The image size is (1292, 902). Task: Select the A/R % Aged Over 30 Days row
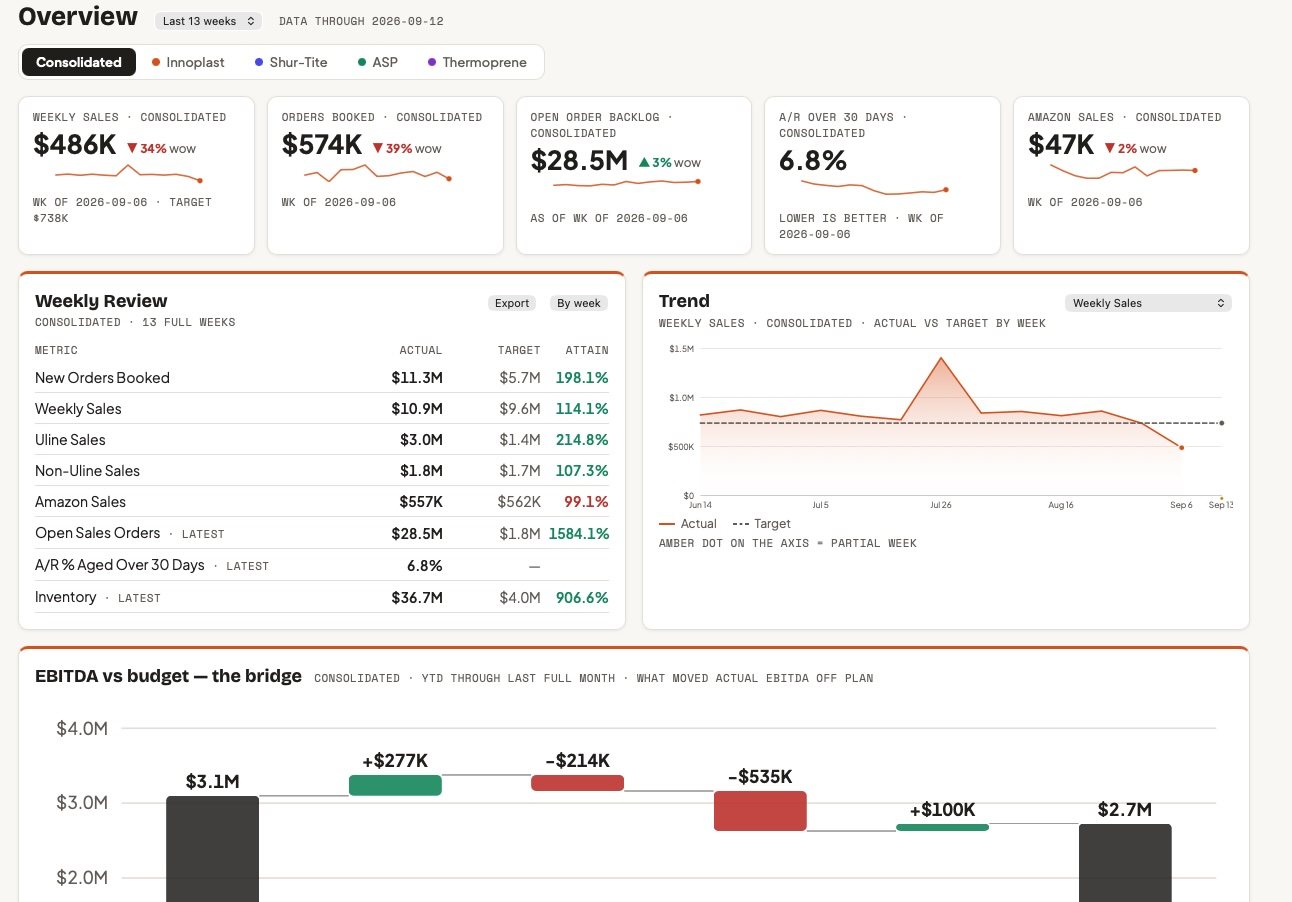point(322,565)
